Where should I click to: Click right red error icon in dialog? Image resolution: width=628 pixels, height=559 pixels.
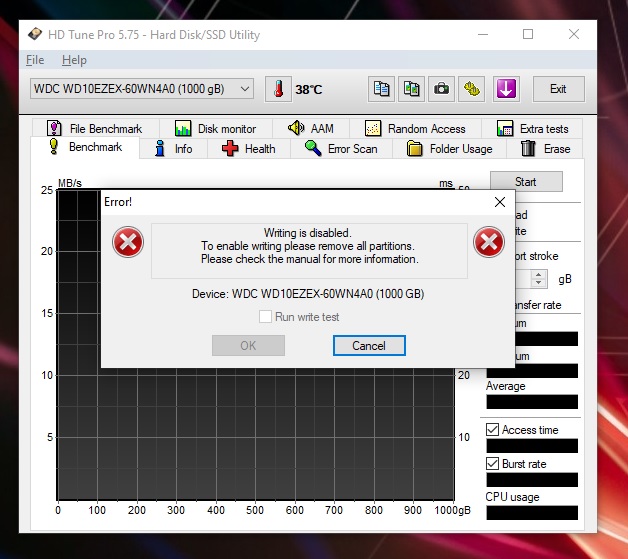pyautogui.click(x=489, y=242)
